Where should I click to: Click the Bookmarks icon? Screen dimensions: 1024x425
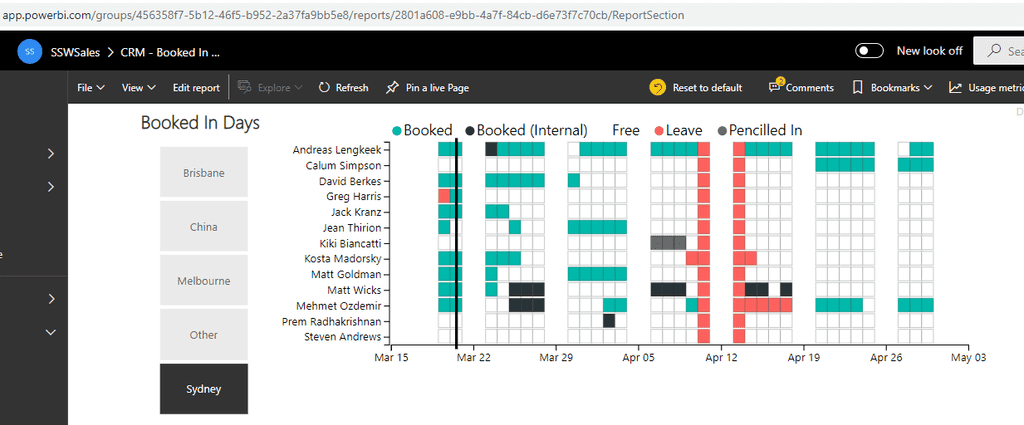[858, 88]
